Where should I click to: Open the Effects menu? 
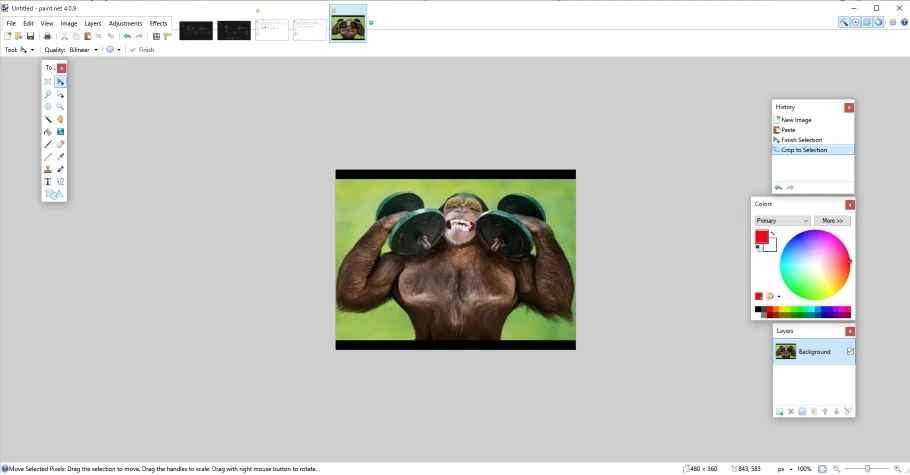click(x=158, y=23)
